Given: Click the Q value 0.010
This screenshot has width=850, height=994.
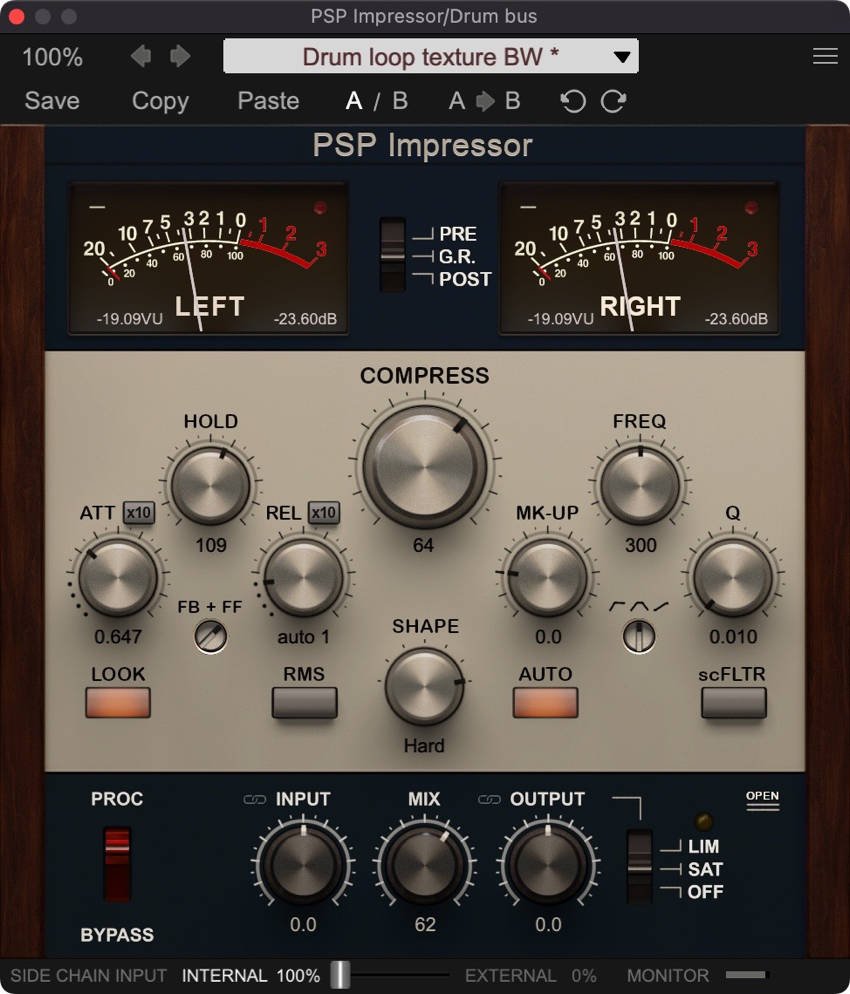Looking at the screenshot, I should click(x=733, y=636).
